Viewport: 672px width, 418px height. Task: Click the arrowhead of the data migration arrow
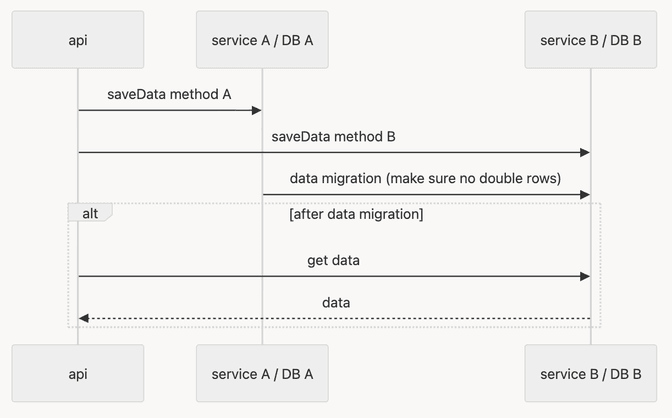584,194
